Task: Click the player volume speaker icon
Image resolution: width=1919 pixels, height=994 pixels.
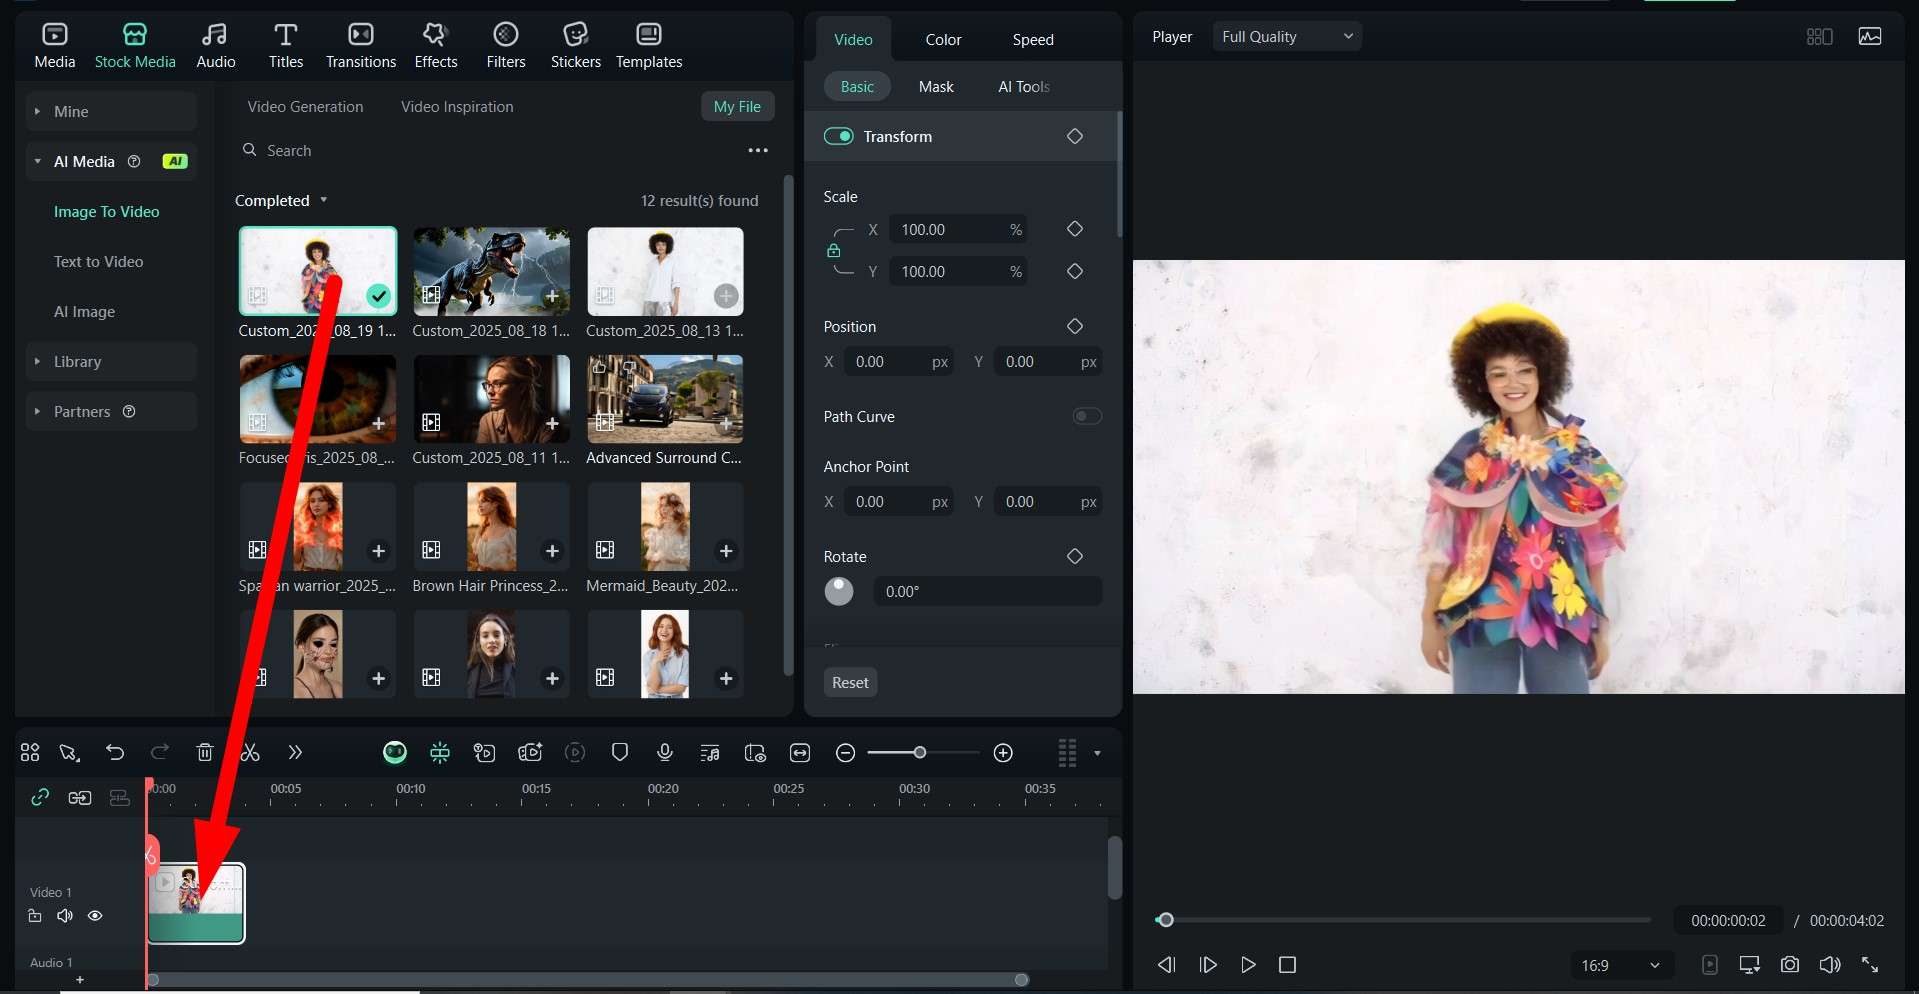Action: click(1830, 965)
